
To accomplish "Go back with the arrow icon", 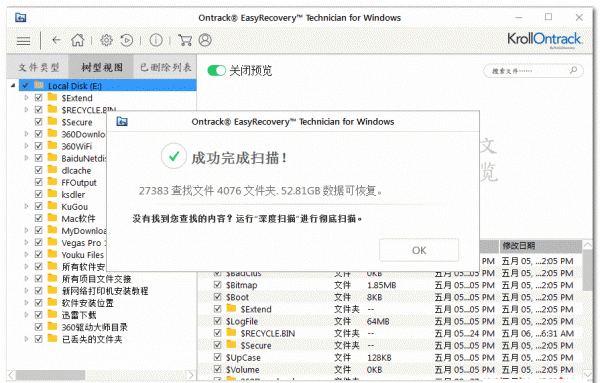I will click(x=56, y=40).
